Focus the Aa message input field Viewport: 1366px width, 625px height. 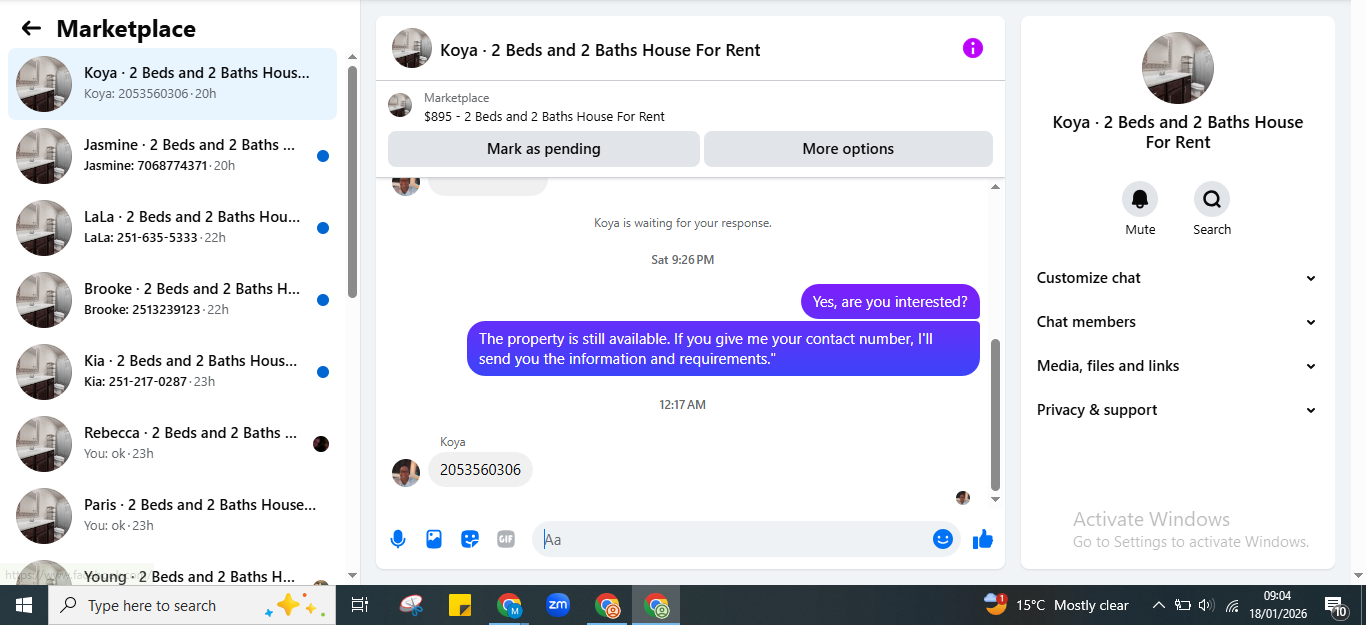pos(735,539)
